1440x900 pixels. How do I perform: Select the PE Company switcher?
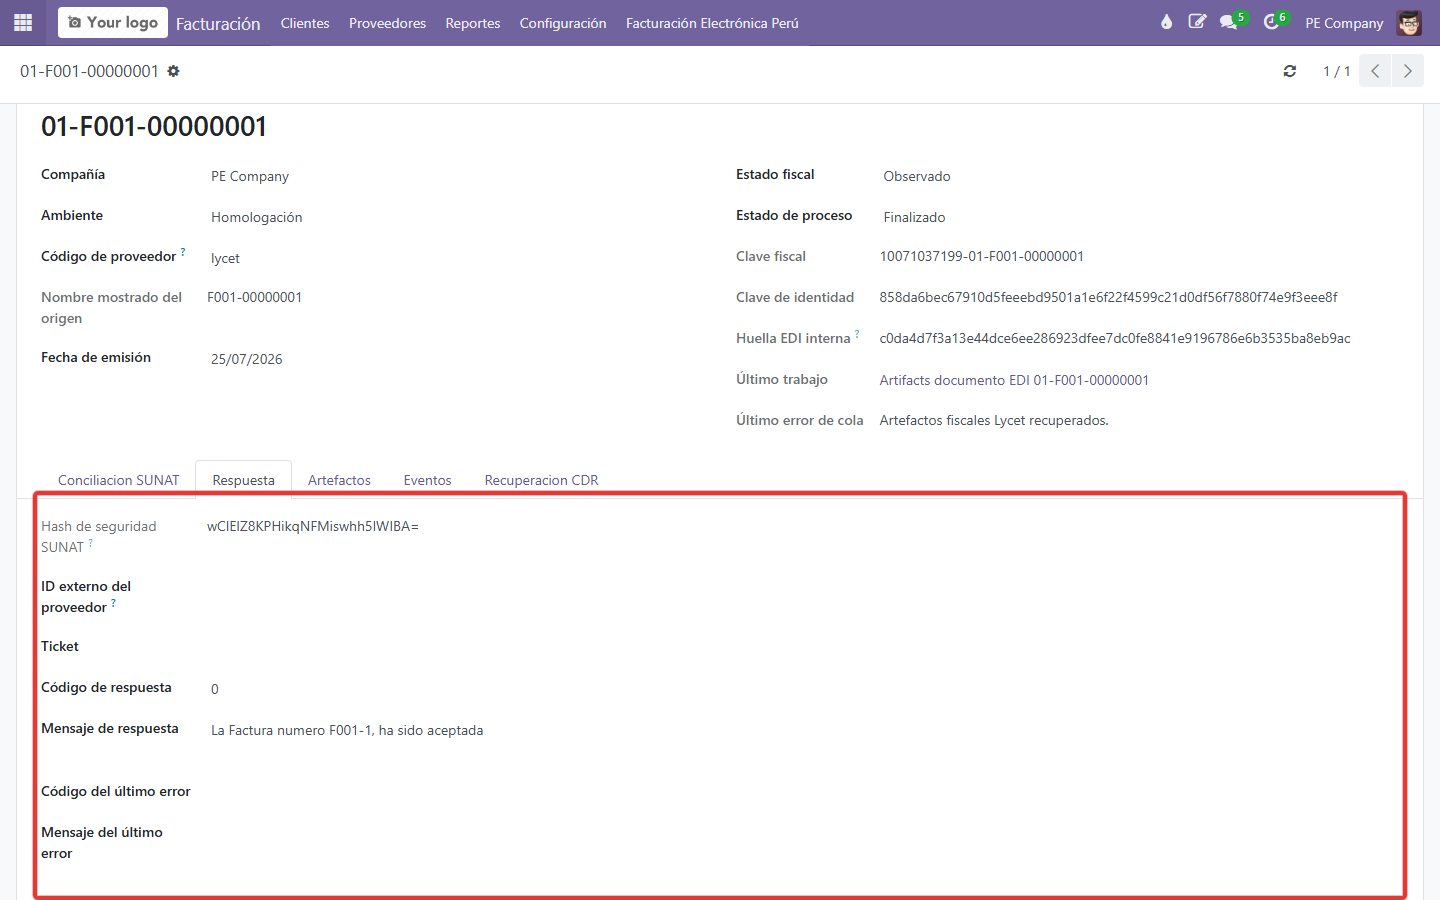(x=1344, y=23)
